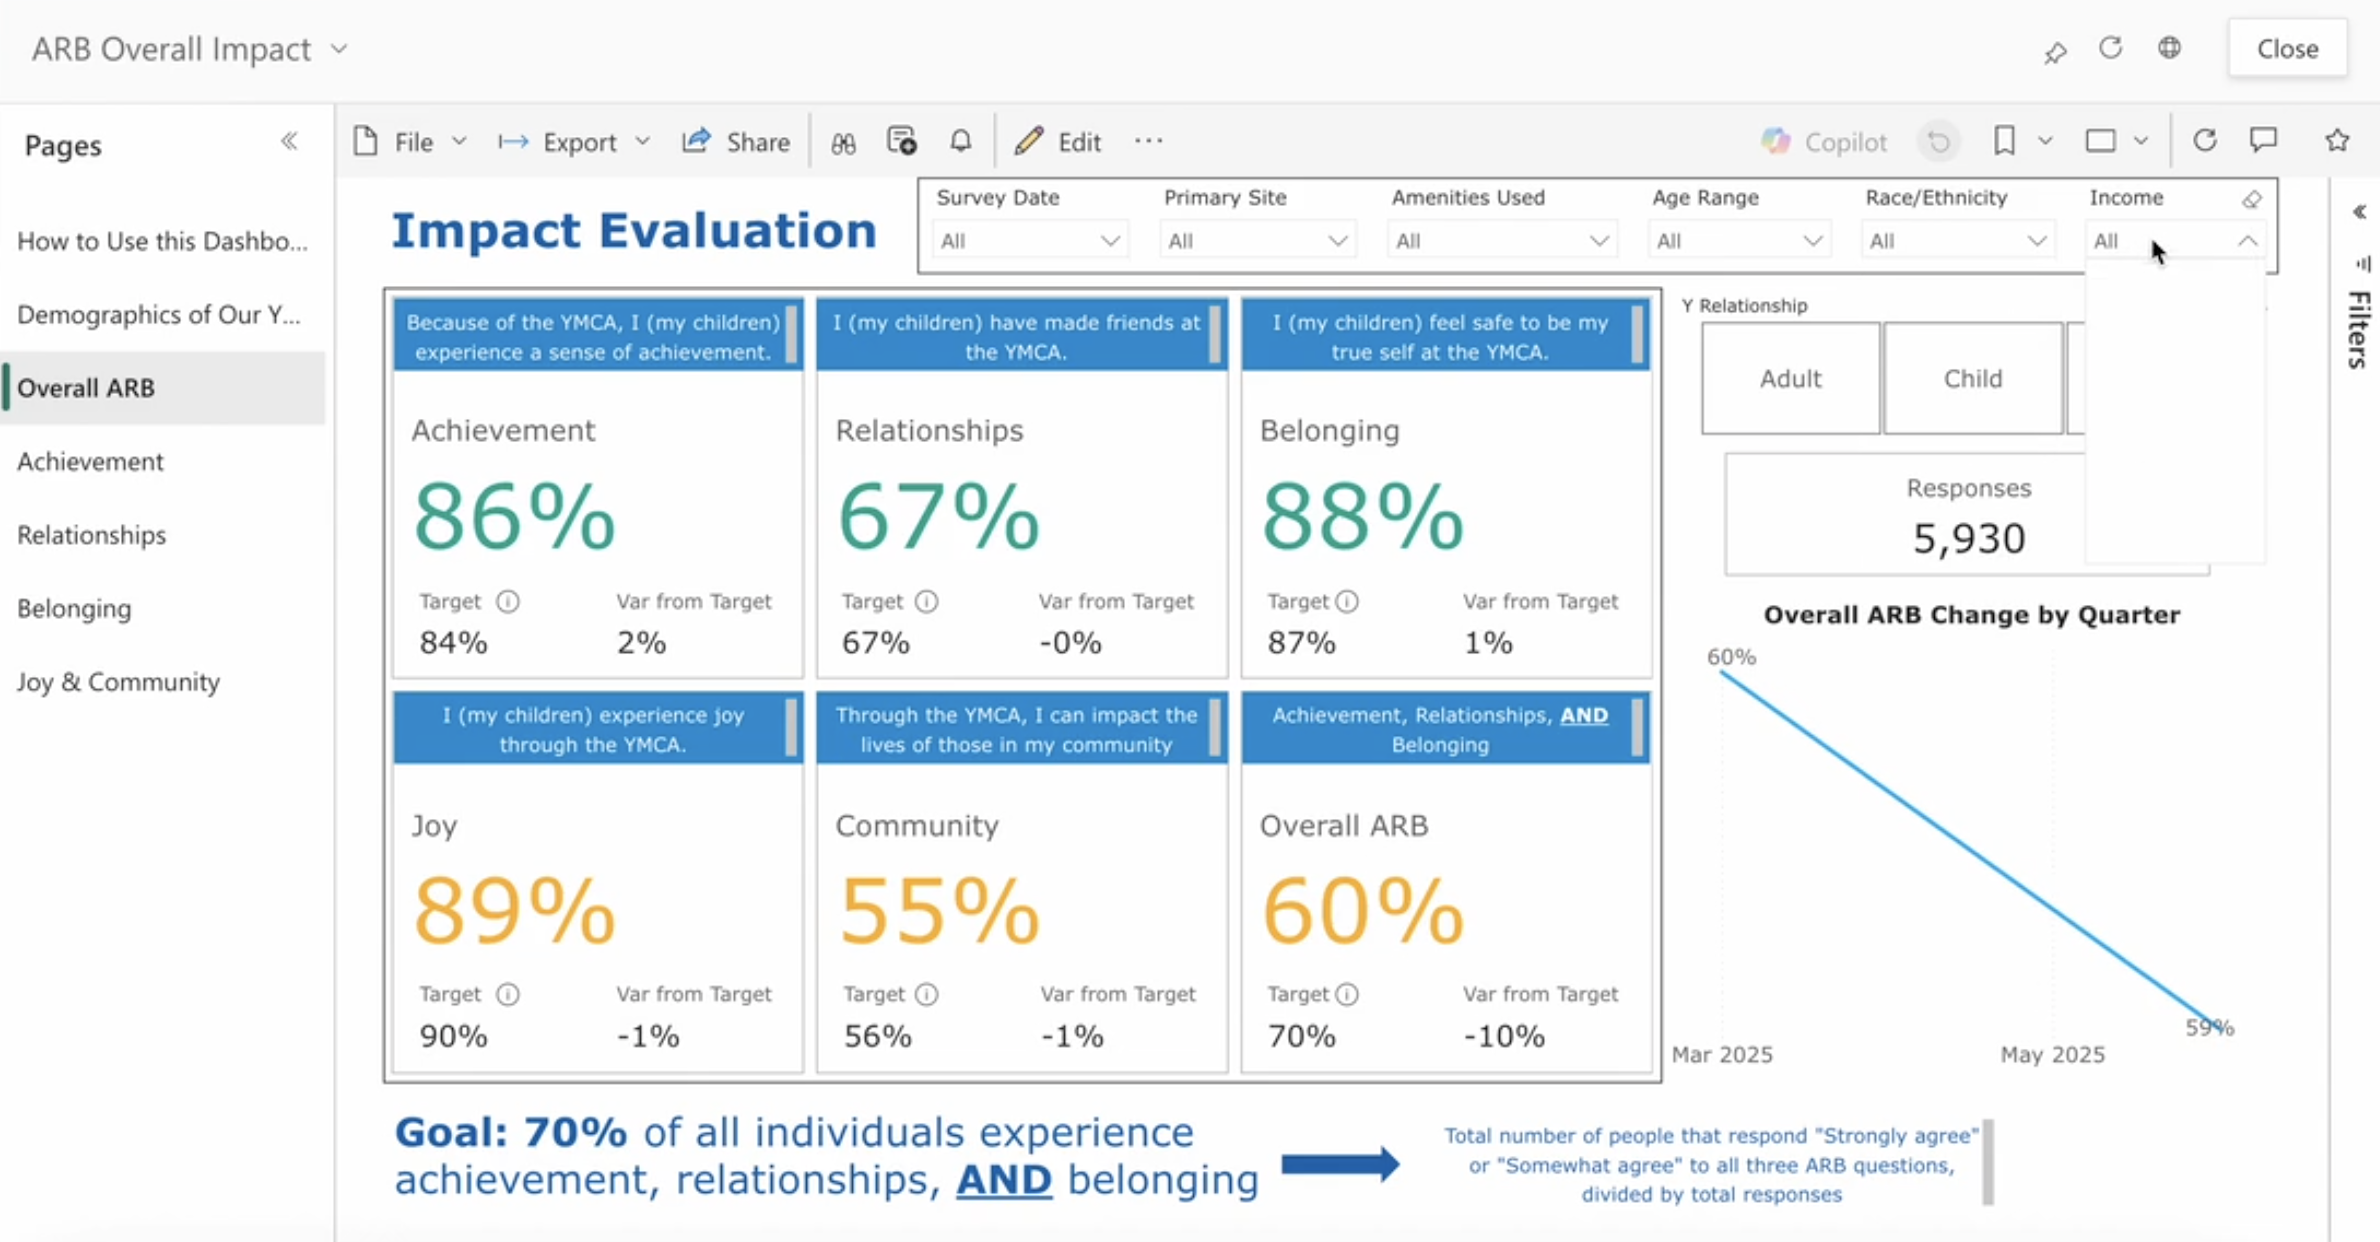Select the Adult relationship tile
This screenshot has width=2380, height=1242.
pos(1790,379)
